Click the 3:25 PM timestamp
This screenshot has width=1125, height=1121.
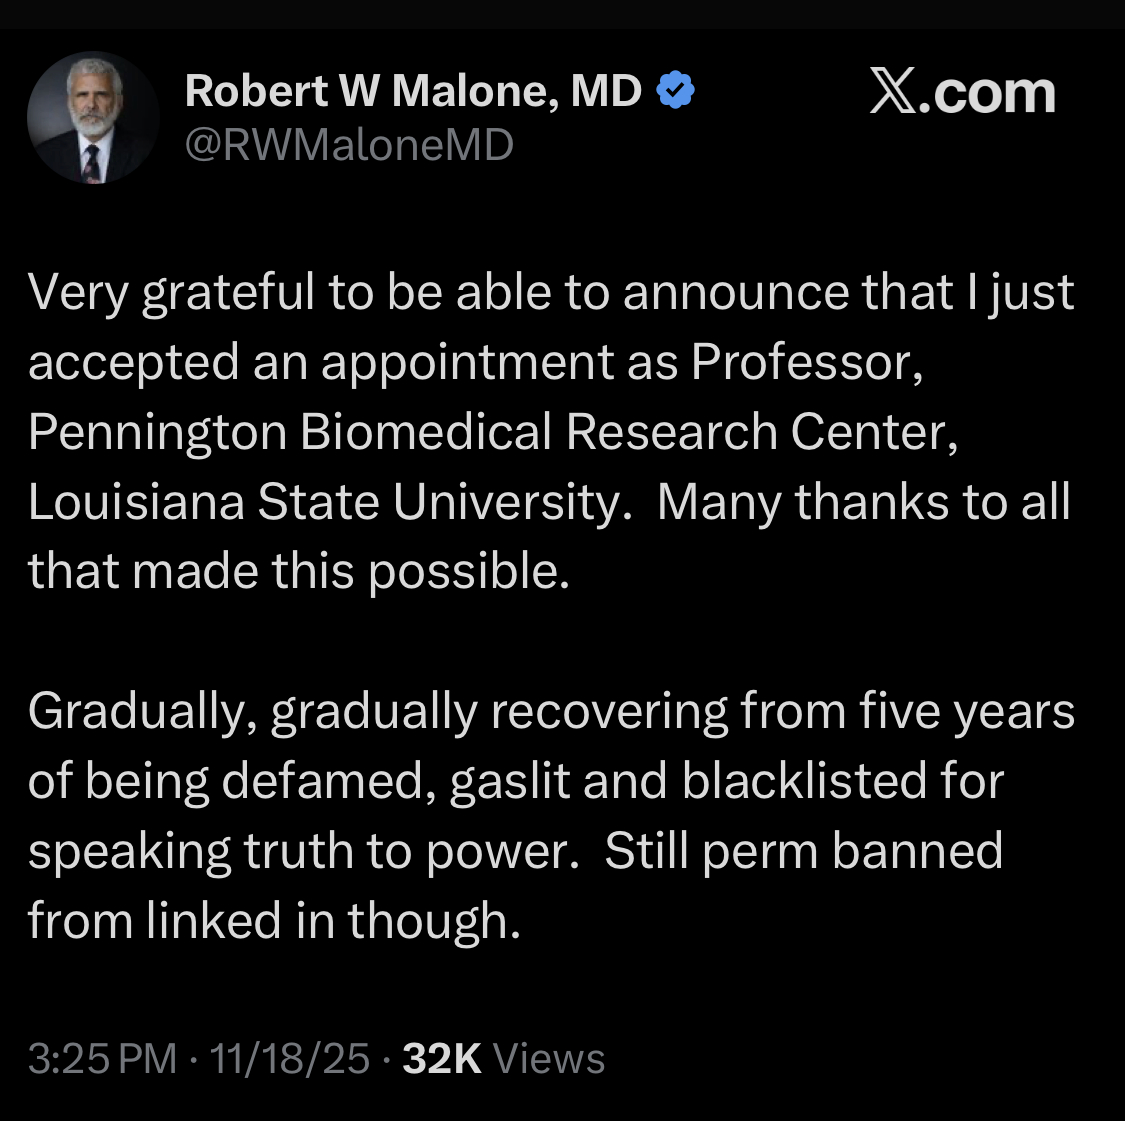(102, 1059)
